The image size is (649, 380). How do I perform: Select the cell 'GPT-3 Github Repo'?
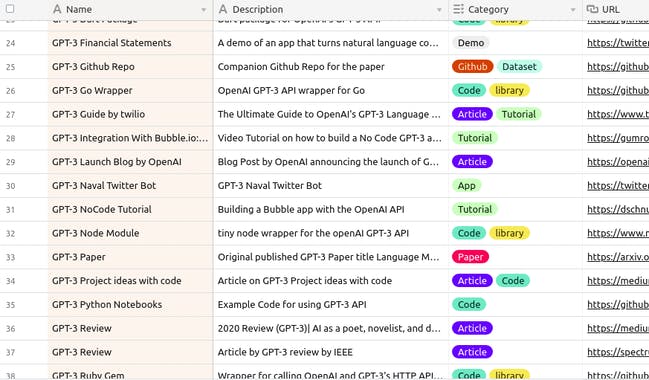coord(130,67)
